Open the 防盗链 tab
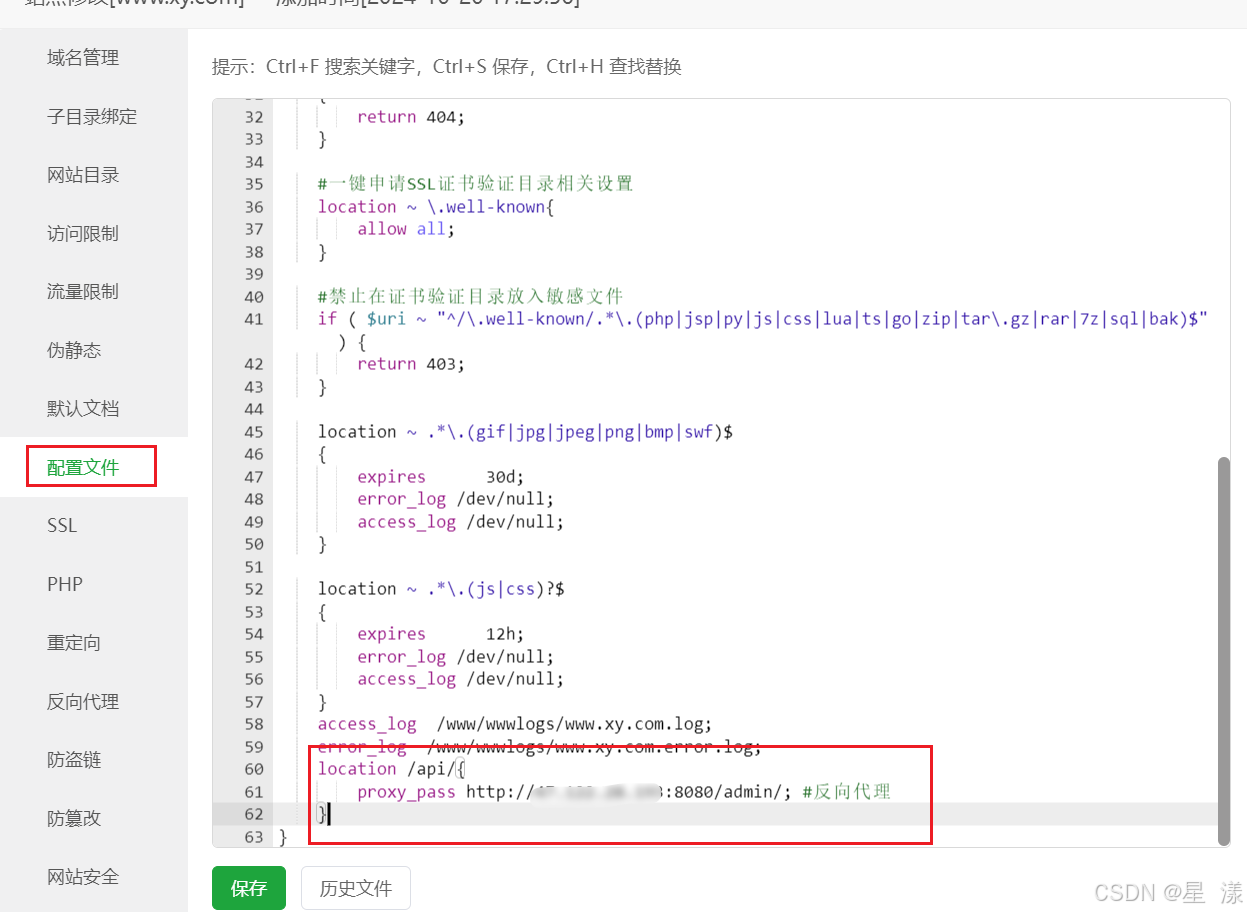The width and height of the screenshot is (1247, 912). click(x=74, y=760)
